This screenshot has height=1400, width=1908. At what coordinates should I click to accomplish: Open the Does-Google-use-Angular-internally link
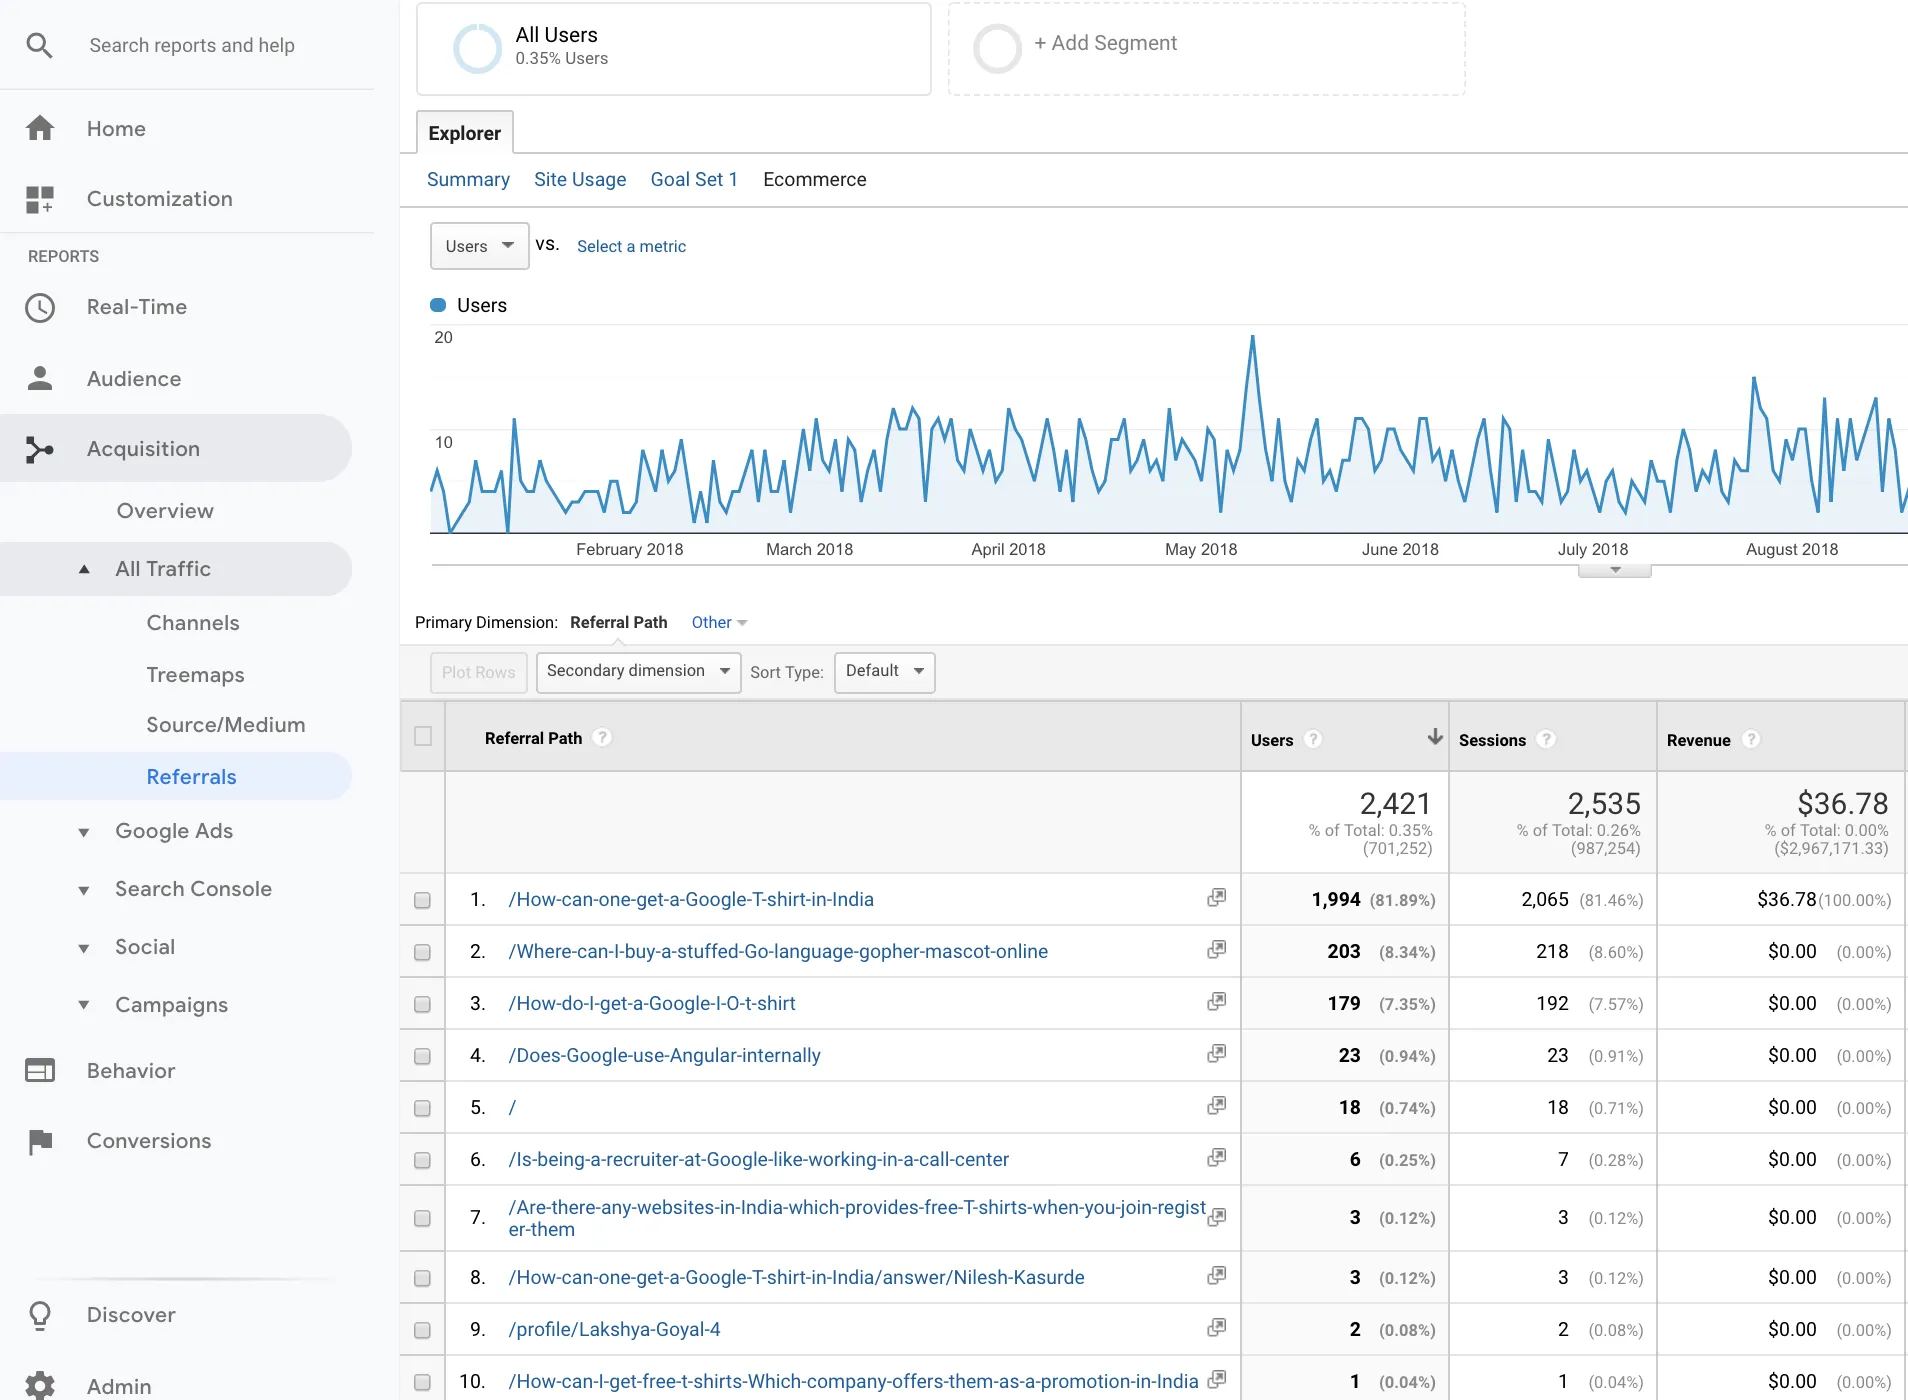click(x=664, y=1055)
